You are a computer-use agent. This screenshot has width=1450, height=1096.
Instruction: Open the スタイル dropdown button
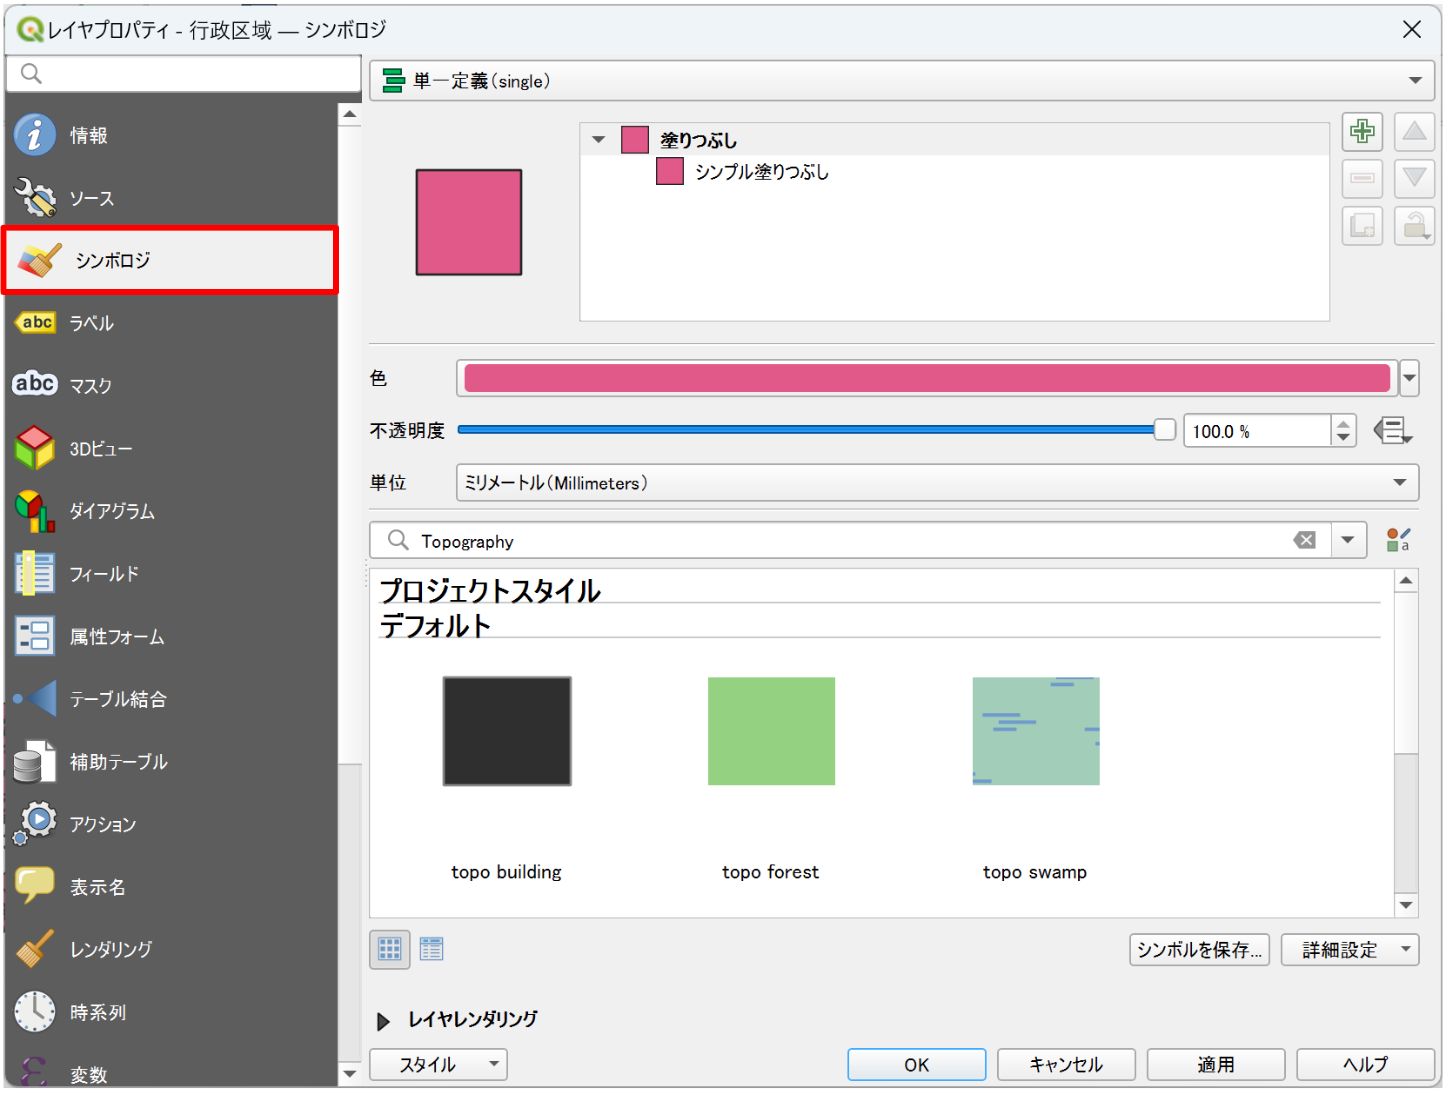[x=438, y=1065]
